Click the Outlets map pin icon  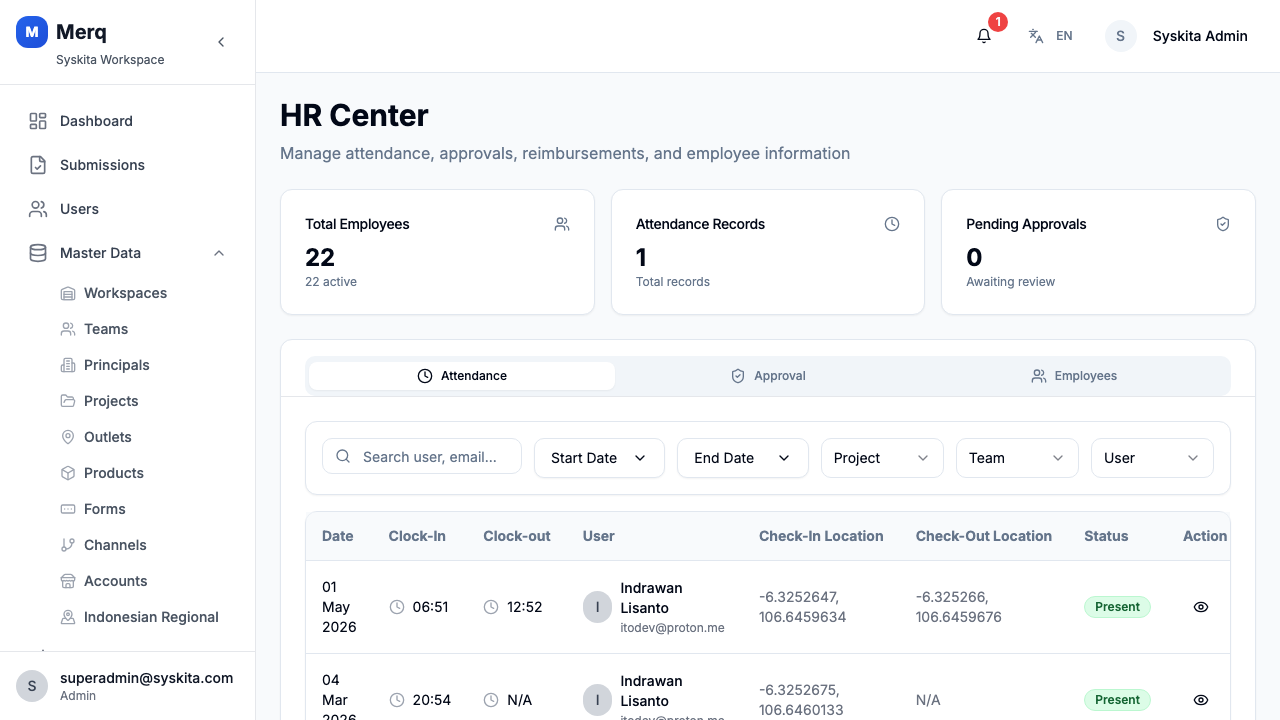pos(68,437)
